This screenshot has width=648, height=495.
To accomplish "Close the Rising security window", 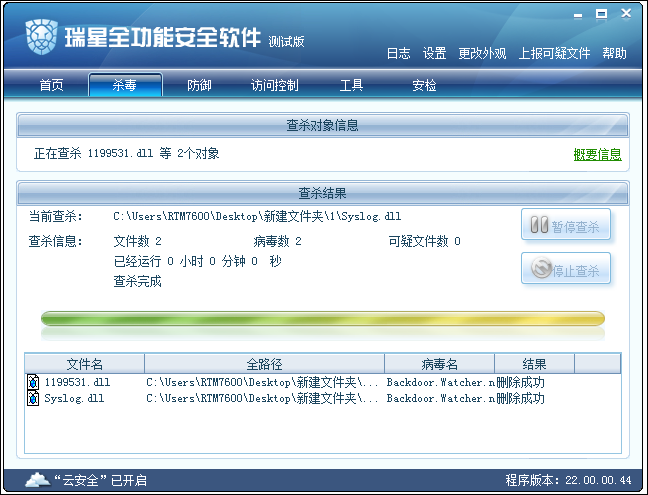I will pos(626,14).
